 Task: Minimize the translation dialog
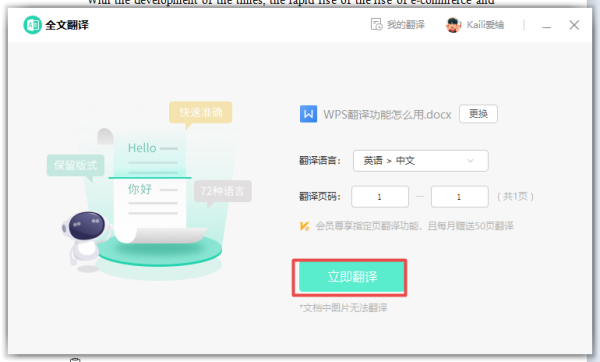click(x=546, y=26)
